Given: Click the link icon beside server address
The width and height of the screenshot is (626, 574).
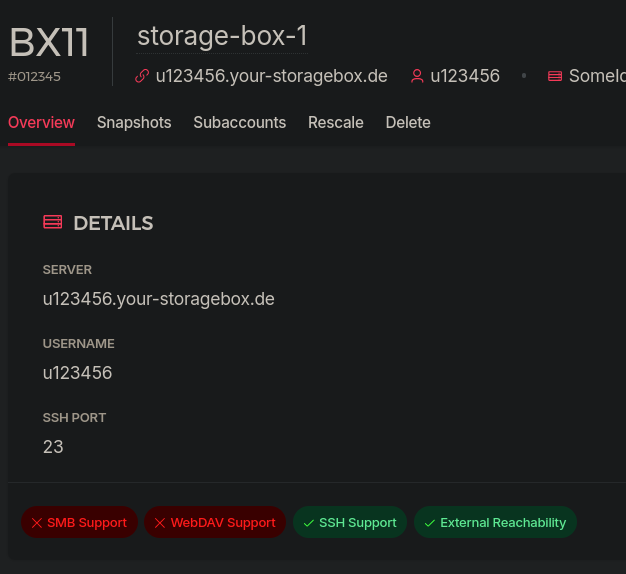Looking at the screenshot, I should (142, 76).
